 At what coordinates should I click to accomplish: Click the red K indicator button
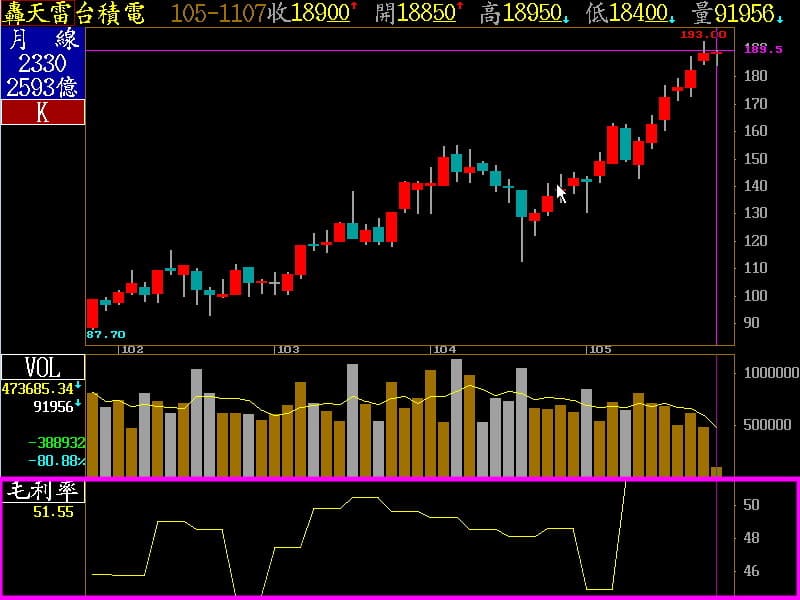[42, 112]
